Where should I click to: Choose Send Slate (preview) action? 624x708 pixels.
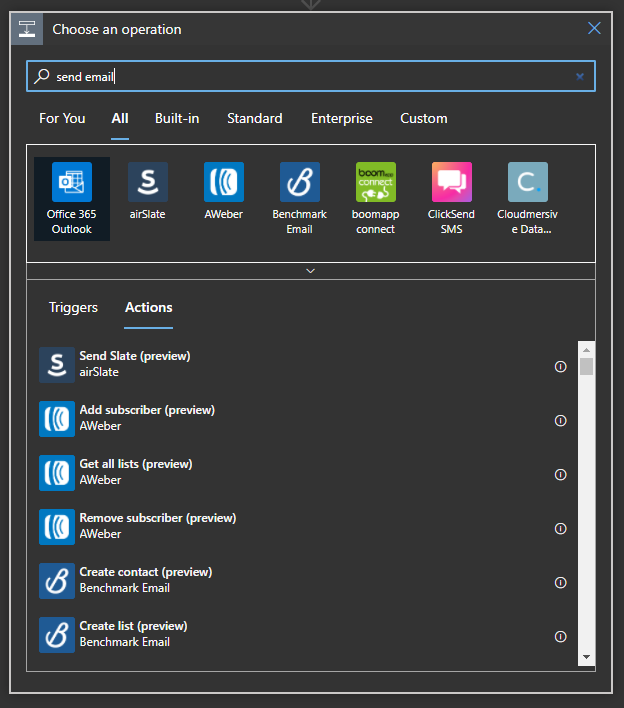point(303,365)
